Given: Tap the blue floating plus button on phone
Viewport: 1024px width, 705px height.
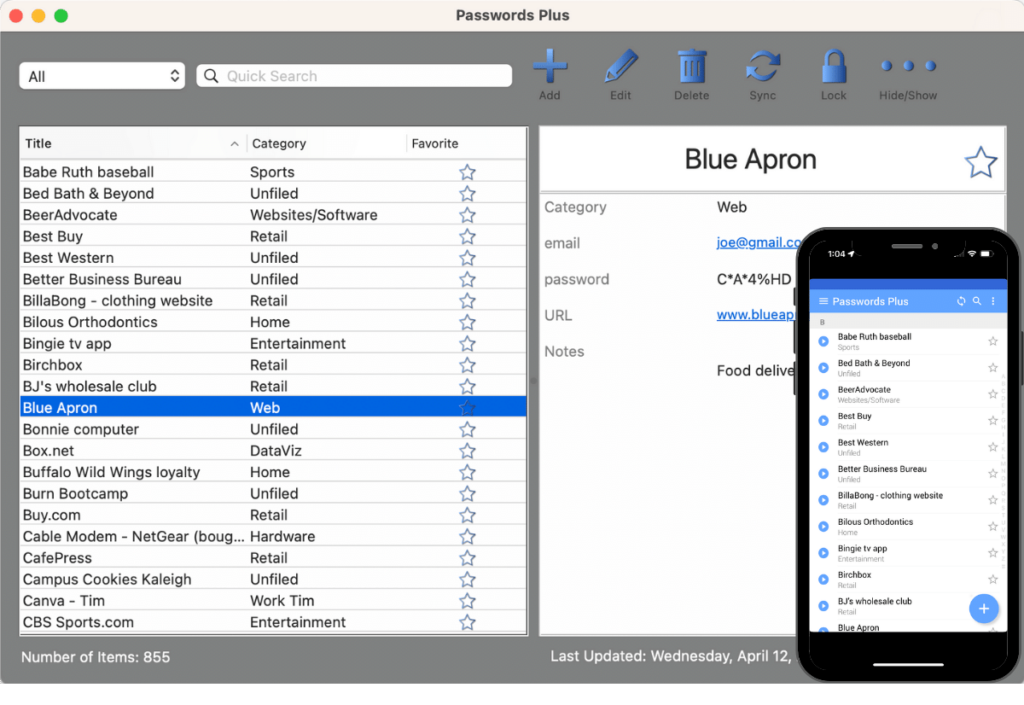Looking at the screenshot, I should [983, 608].
